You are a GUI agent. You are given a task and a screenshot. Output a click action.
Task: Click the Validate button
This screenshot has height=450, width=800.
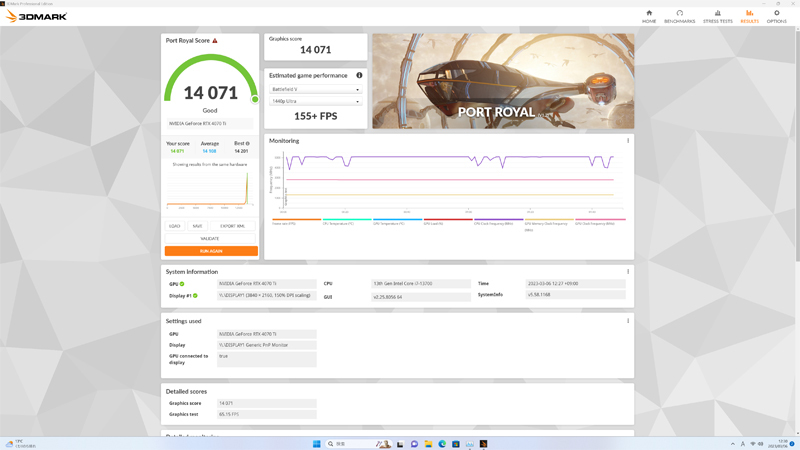point(210,238)
